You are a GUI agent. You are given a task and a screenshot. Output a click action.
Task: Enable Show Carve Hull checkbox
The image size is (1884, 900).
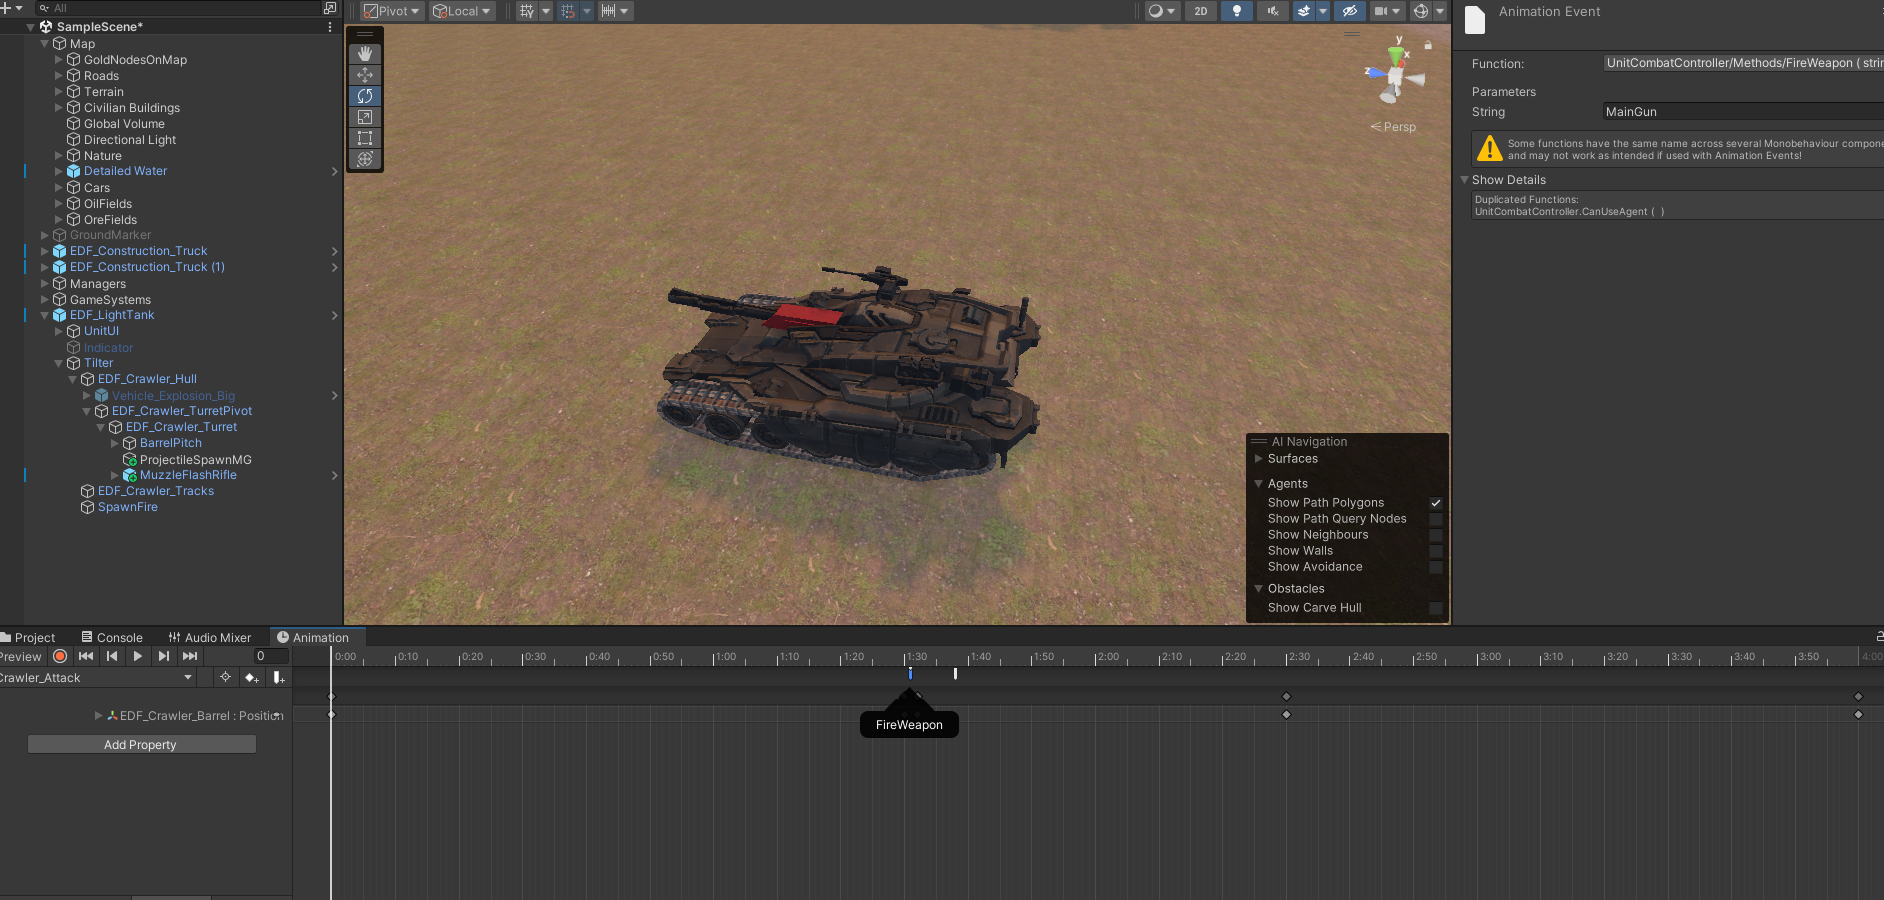1435,608
